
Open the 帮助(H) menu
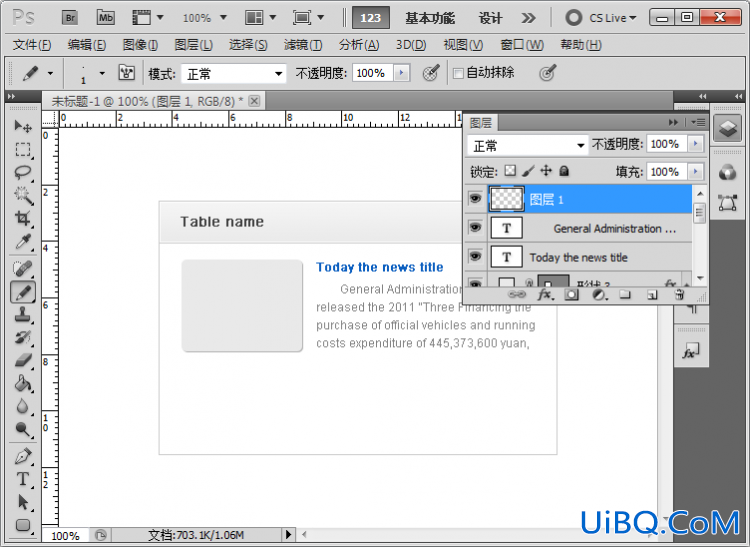point(581,45)
